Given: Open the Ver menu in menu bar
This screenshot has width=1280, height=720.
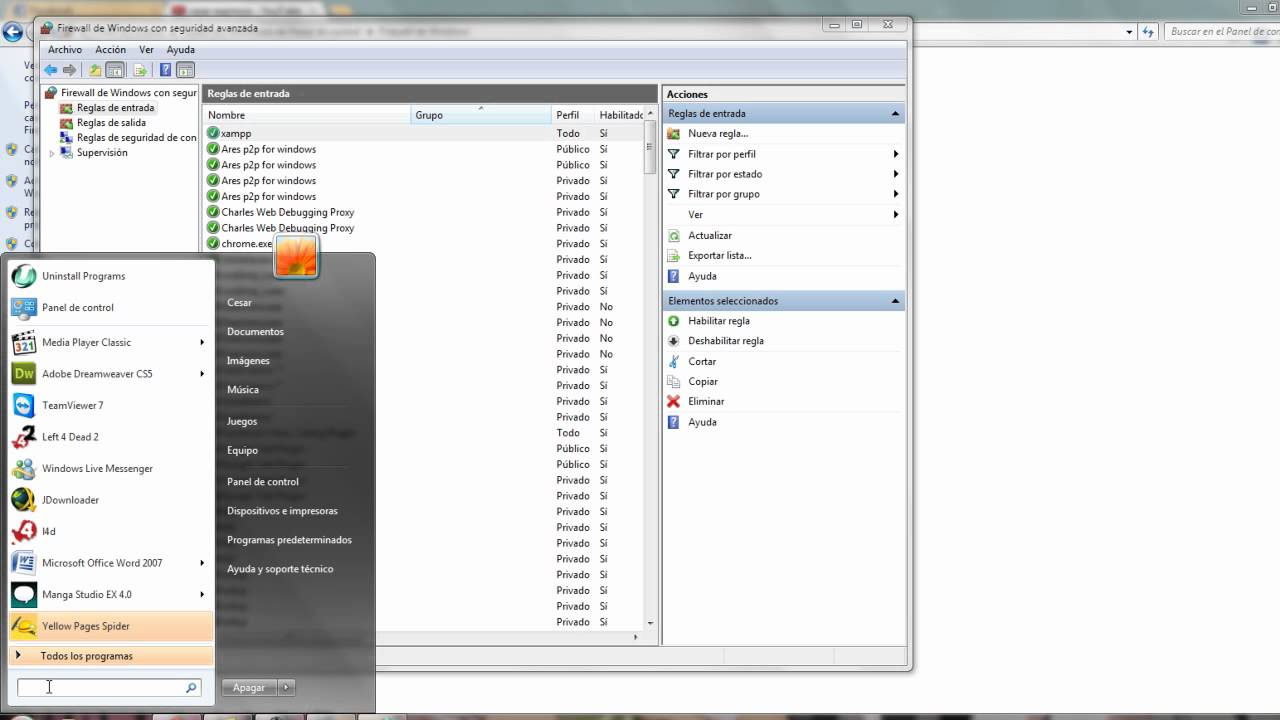Looking at the screenshot, I should point(146,50).
